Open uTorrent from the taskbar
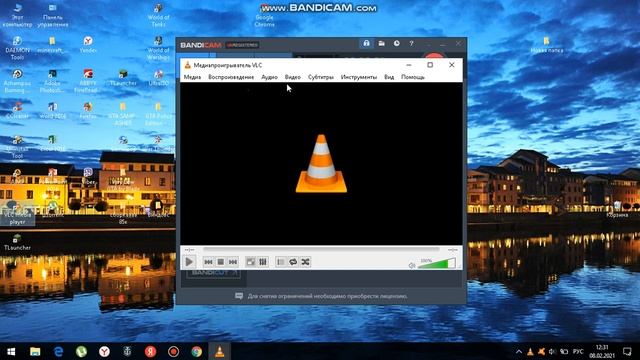The height and width of the screenshot is (360, 640). tap(81, 351)
